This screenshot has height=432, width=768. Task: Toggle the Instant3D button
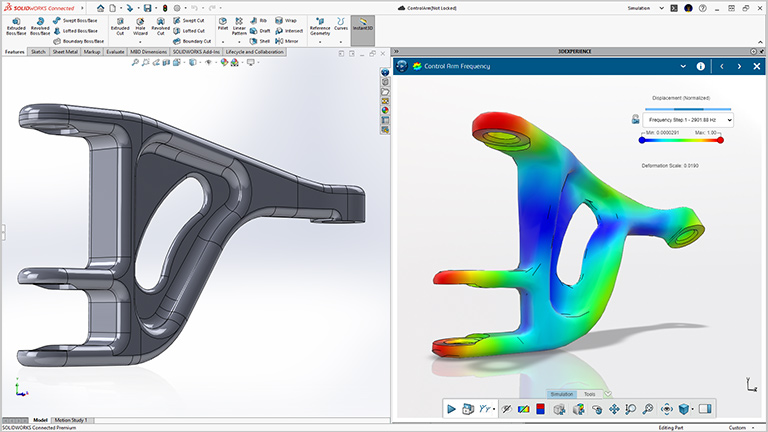(364, 29)
